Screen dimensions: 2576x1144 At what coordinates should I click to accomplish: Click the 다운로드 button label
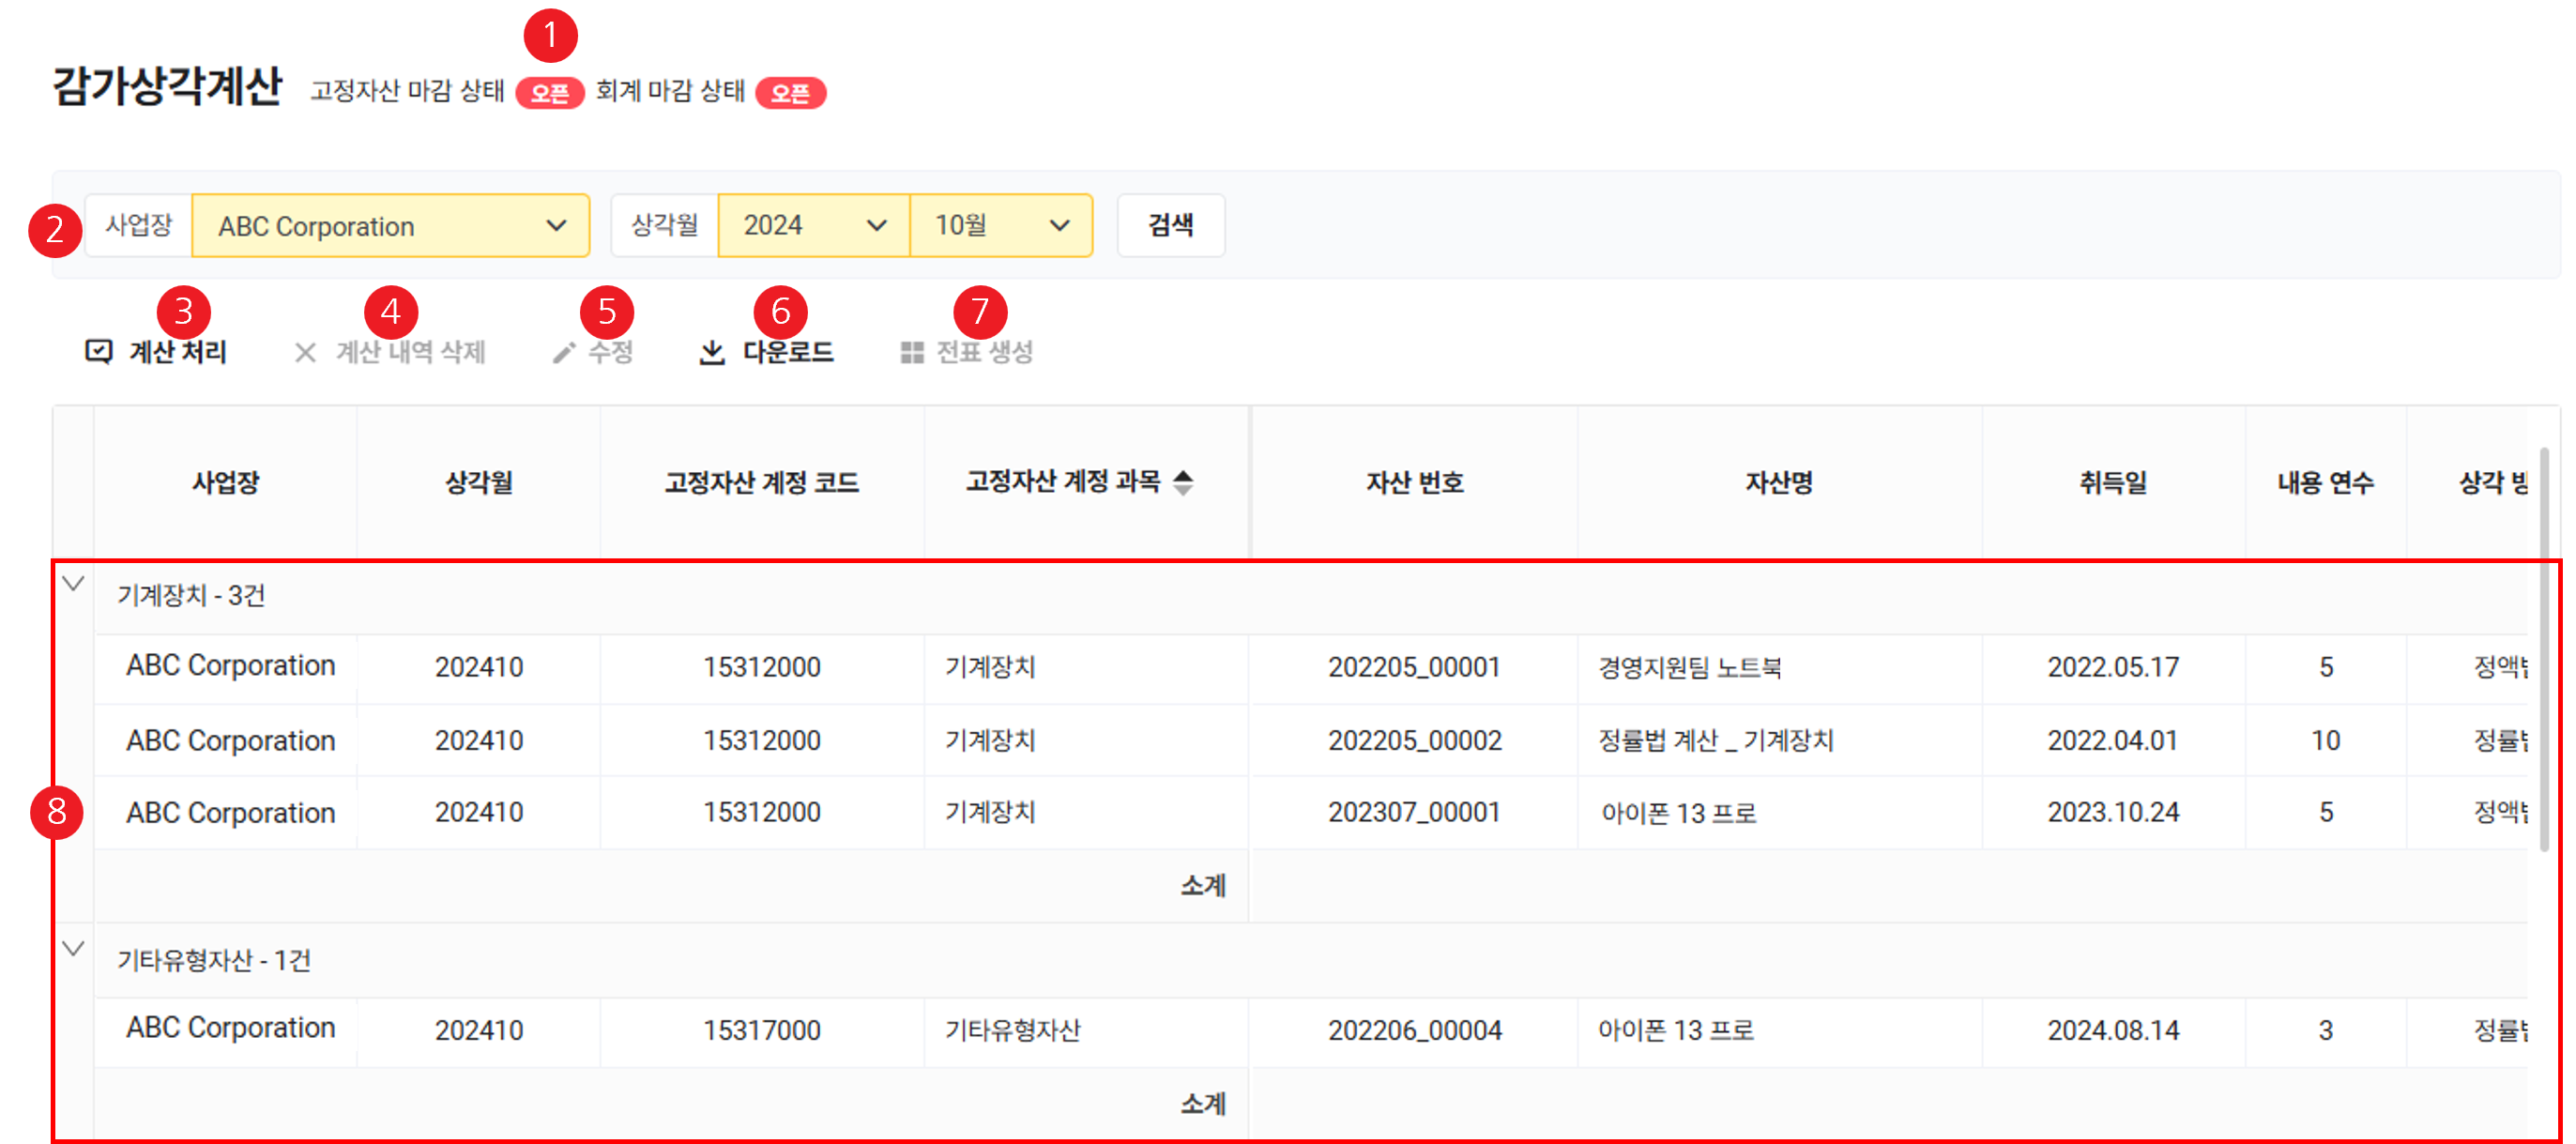[x=788, y=352]
